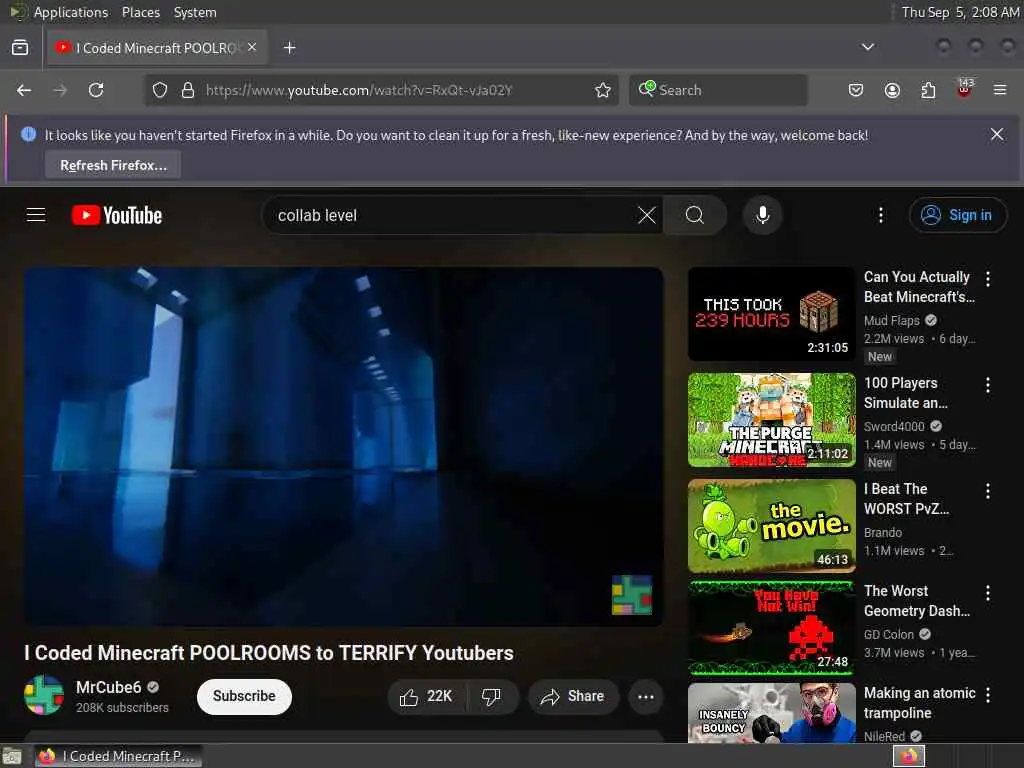Open options for 100 Players Simulate video

coord(987,385)
